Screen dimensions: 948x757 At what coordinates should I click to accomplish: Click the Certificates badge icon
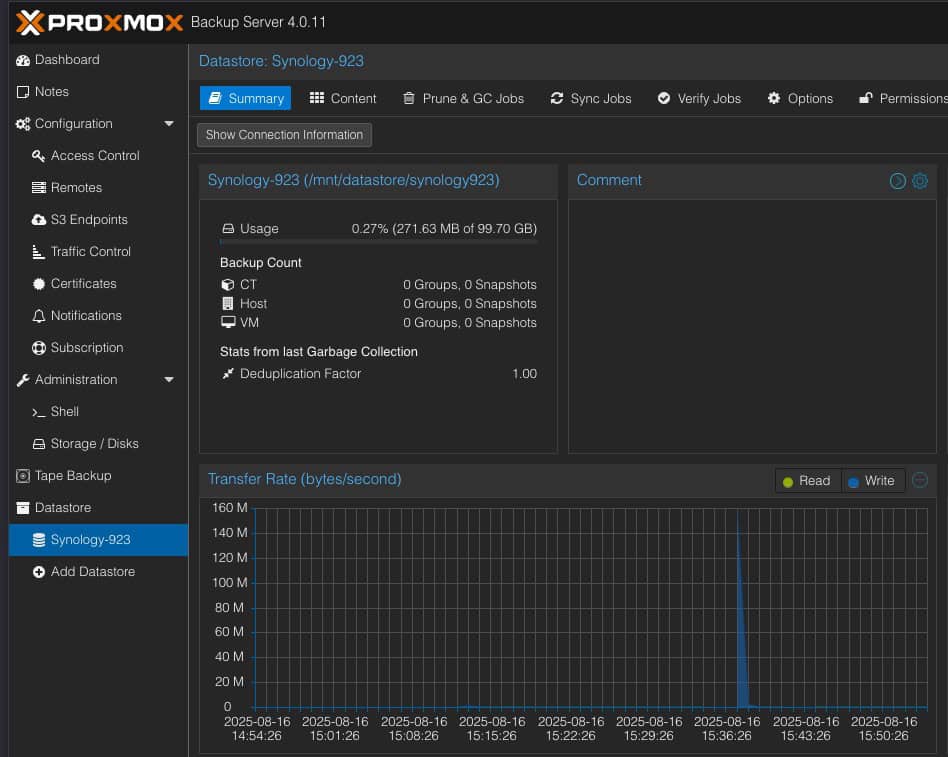tap(39, 284)
